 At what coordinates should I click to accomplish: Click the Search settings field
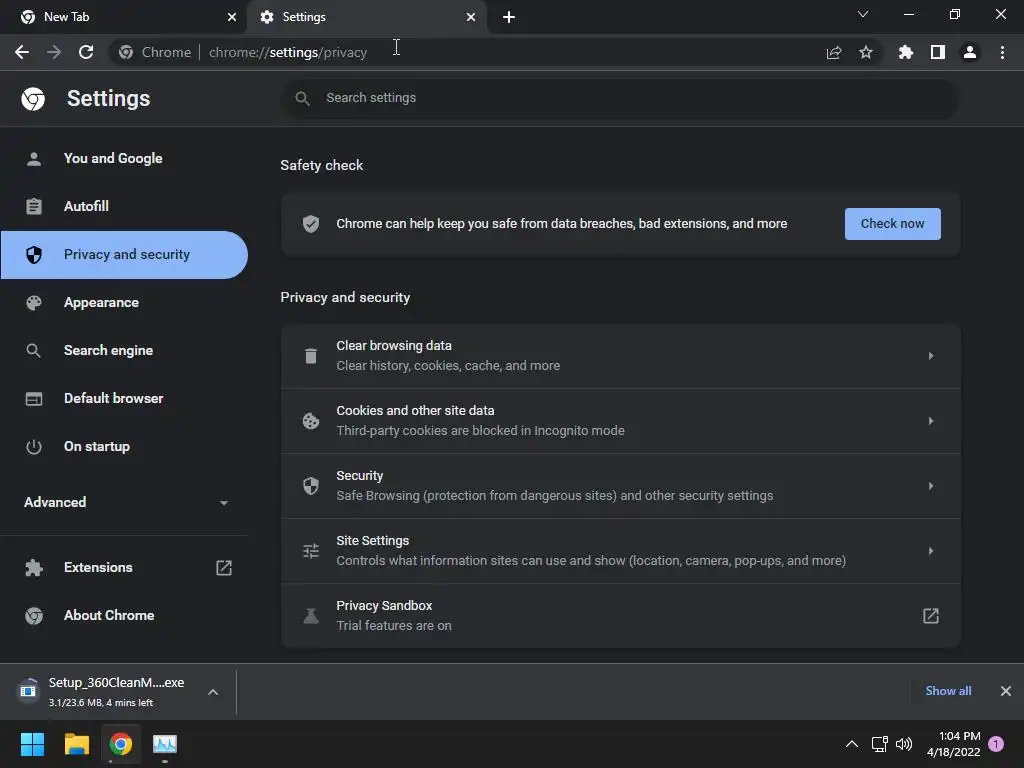(620, 98)
